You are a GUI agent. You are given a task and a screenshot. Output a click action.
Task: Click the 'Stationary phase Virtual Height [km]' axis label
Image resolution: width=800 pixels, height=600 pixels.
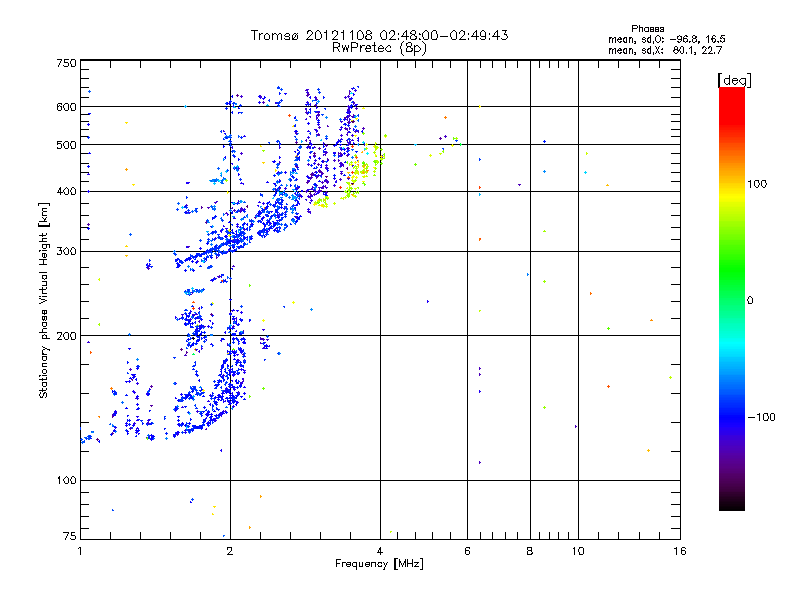(x=43, y=301)
